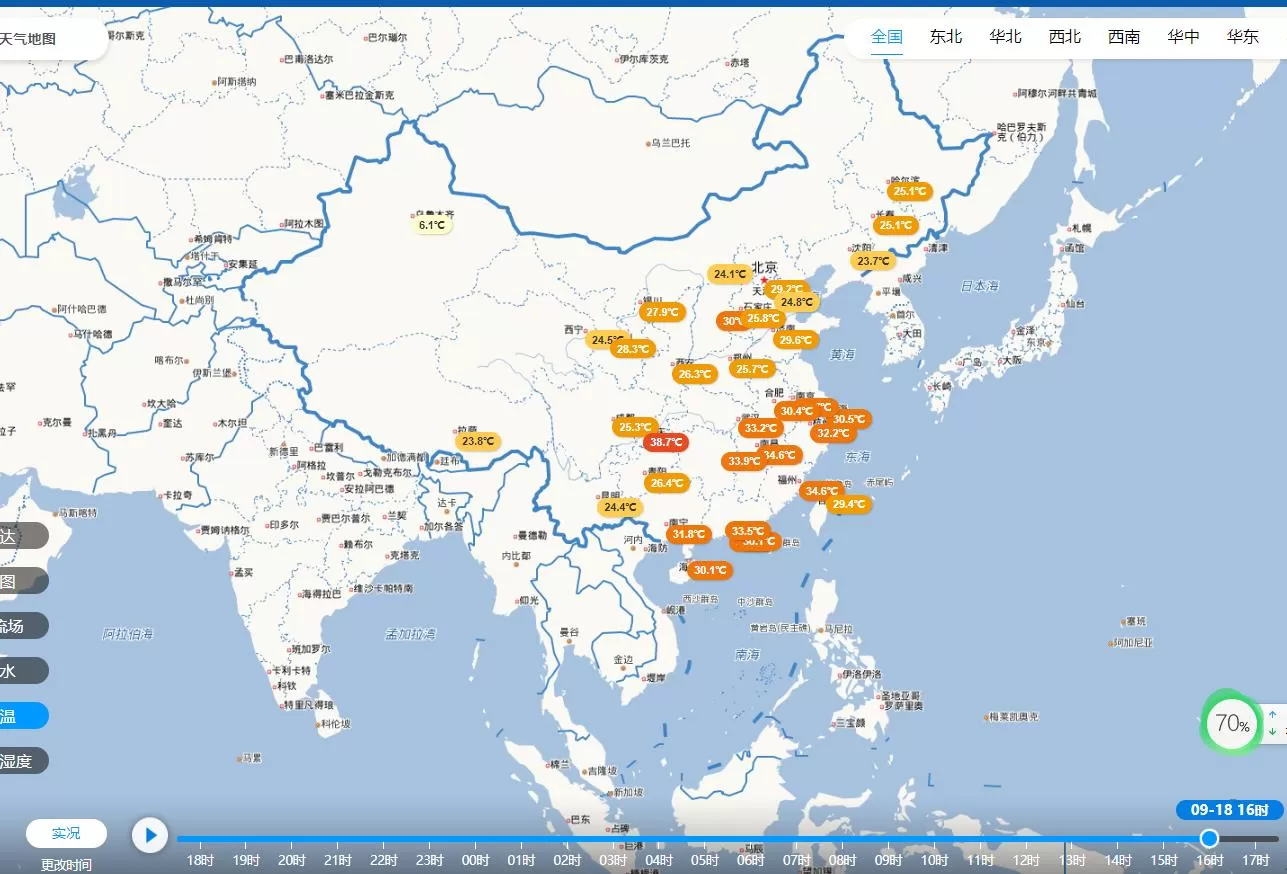This screenshot has height=874, width=1287.
Task: Switch to the 东北 region tab
Action: (945, 37)
